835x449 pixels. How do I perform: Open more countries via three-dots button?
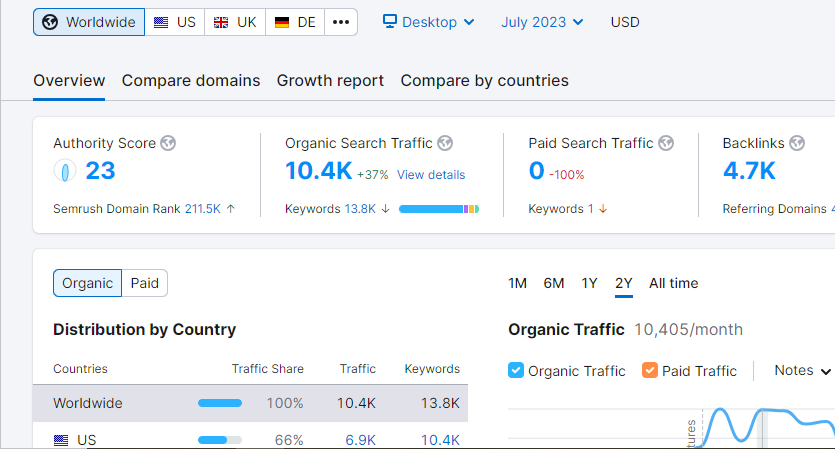(x=341, y=22)
